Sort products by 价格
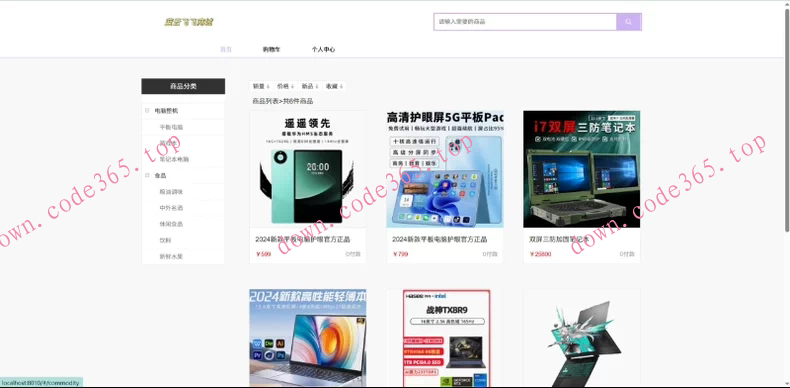This screenshot has height=388, width=790. pos(286,86)
